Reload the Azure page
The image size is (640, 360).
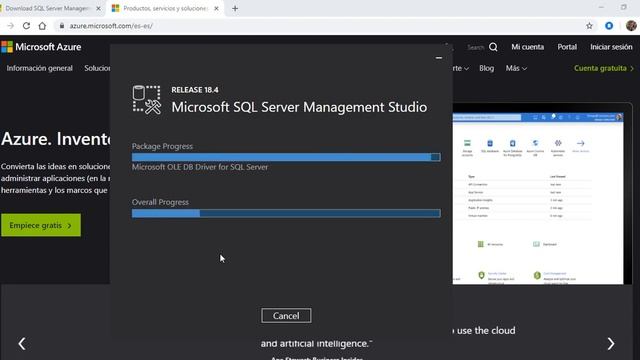click(26, 26)
